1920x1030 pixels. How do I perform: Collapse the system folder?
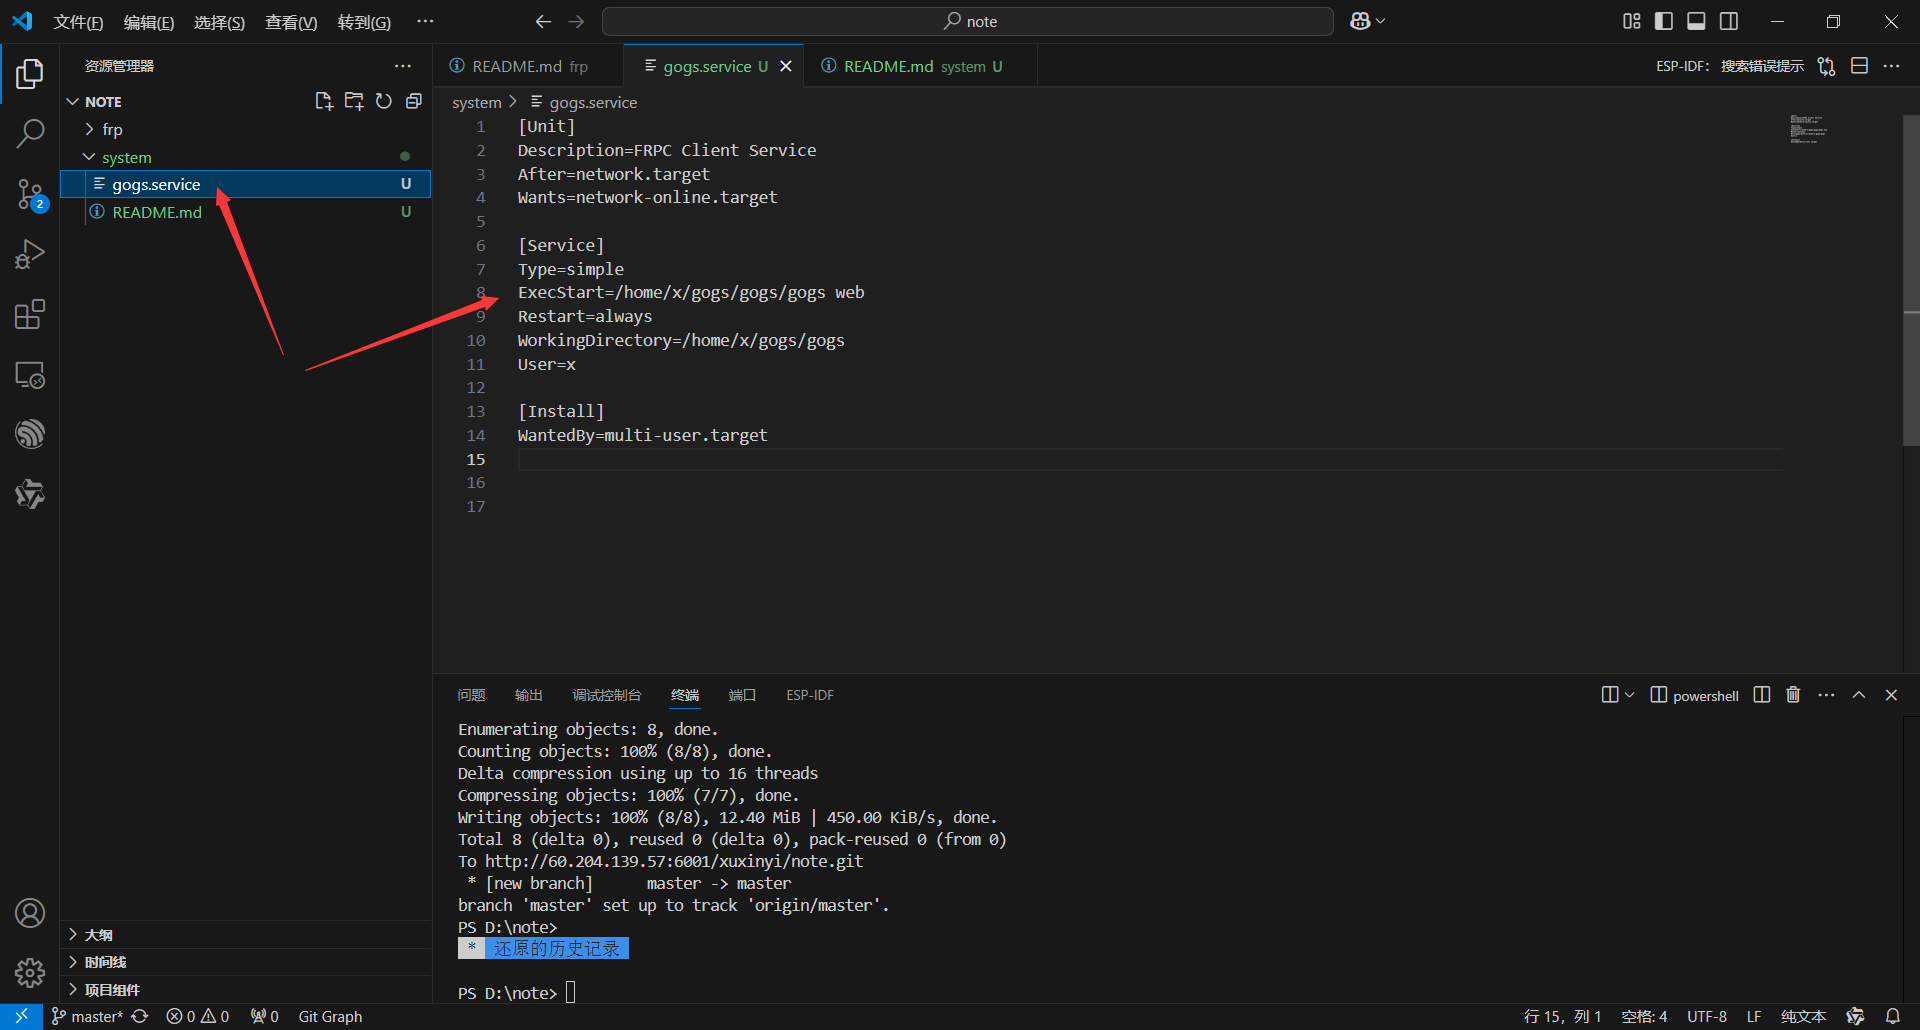126,157
